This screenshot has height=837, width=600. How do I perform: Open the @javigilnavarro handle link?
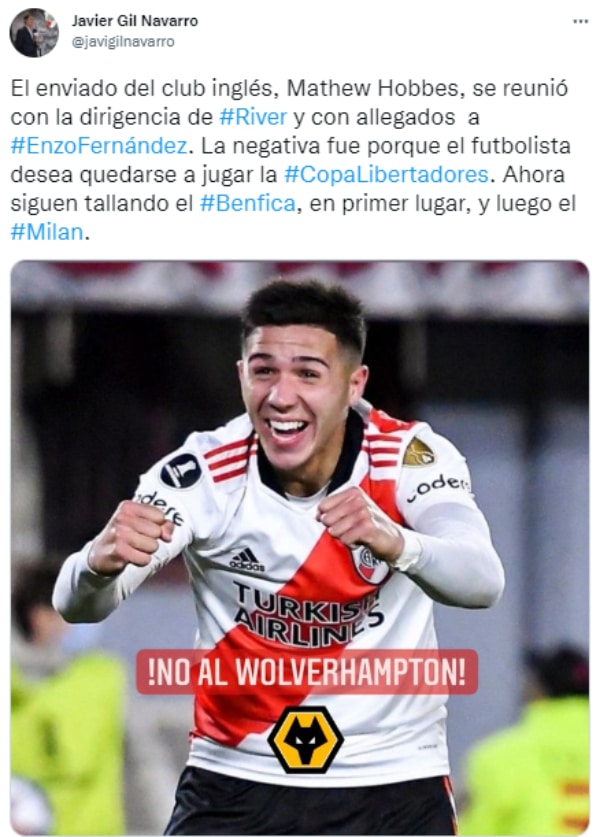[123, 42]
